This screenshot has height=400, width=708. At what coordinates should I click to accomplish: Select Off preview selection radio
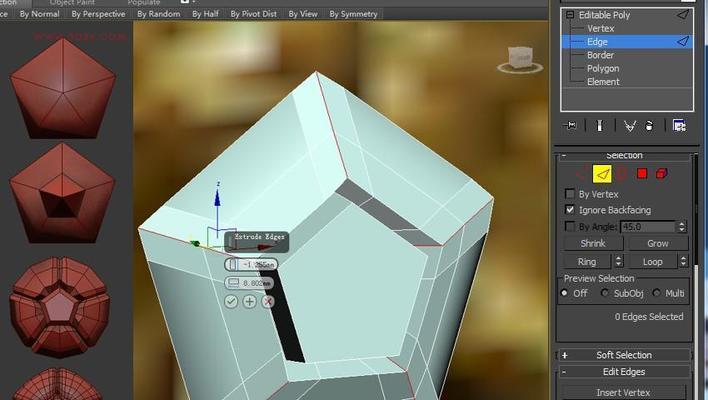[564, 293]
